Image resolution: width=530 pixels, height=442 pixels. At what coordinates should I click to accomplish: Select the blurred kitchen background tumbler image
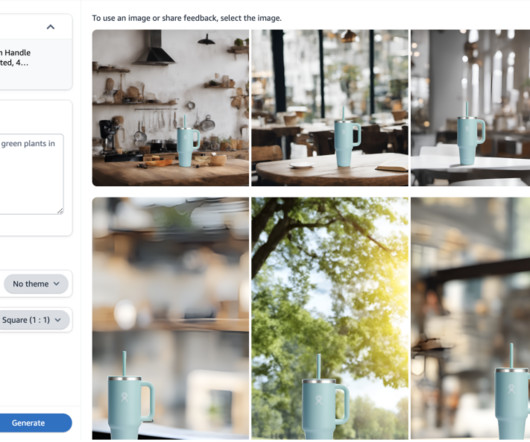click(171, 318)
